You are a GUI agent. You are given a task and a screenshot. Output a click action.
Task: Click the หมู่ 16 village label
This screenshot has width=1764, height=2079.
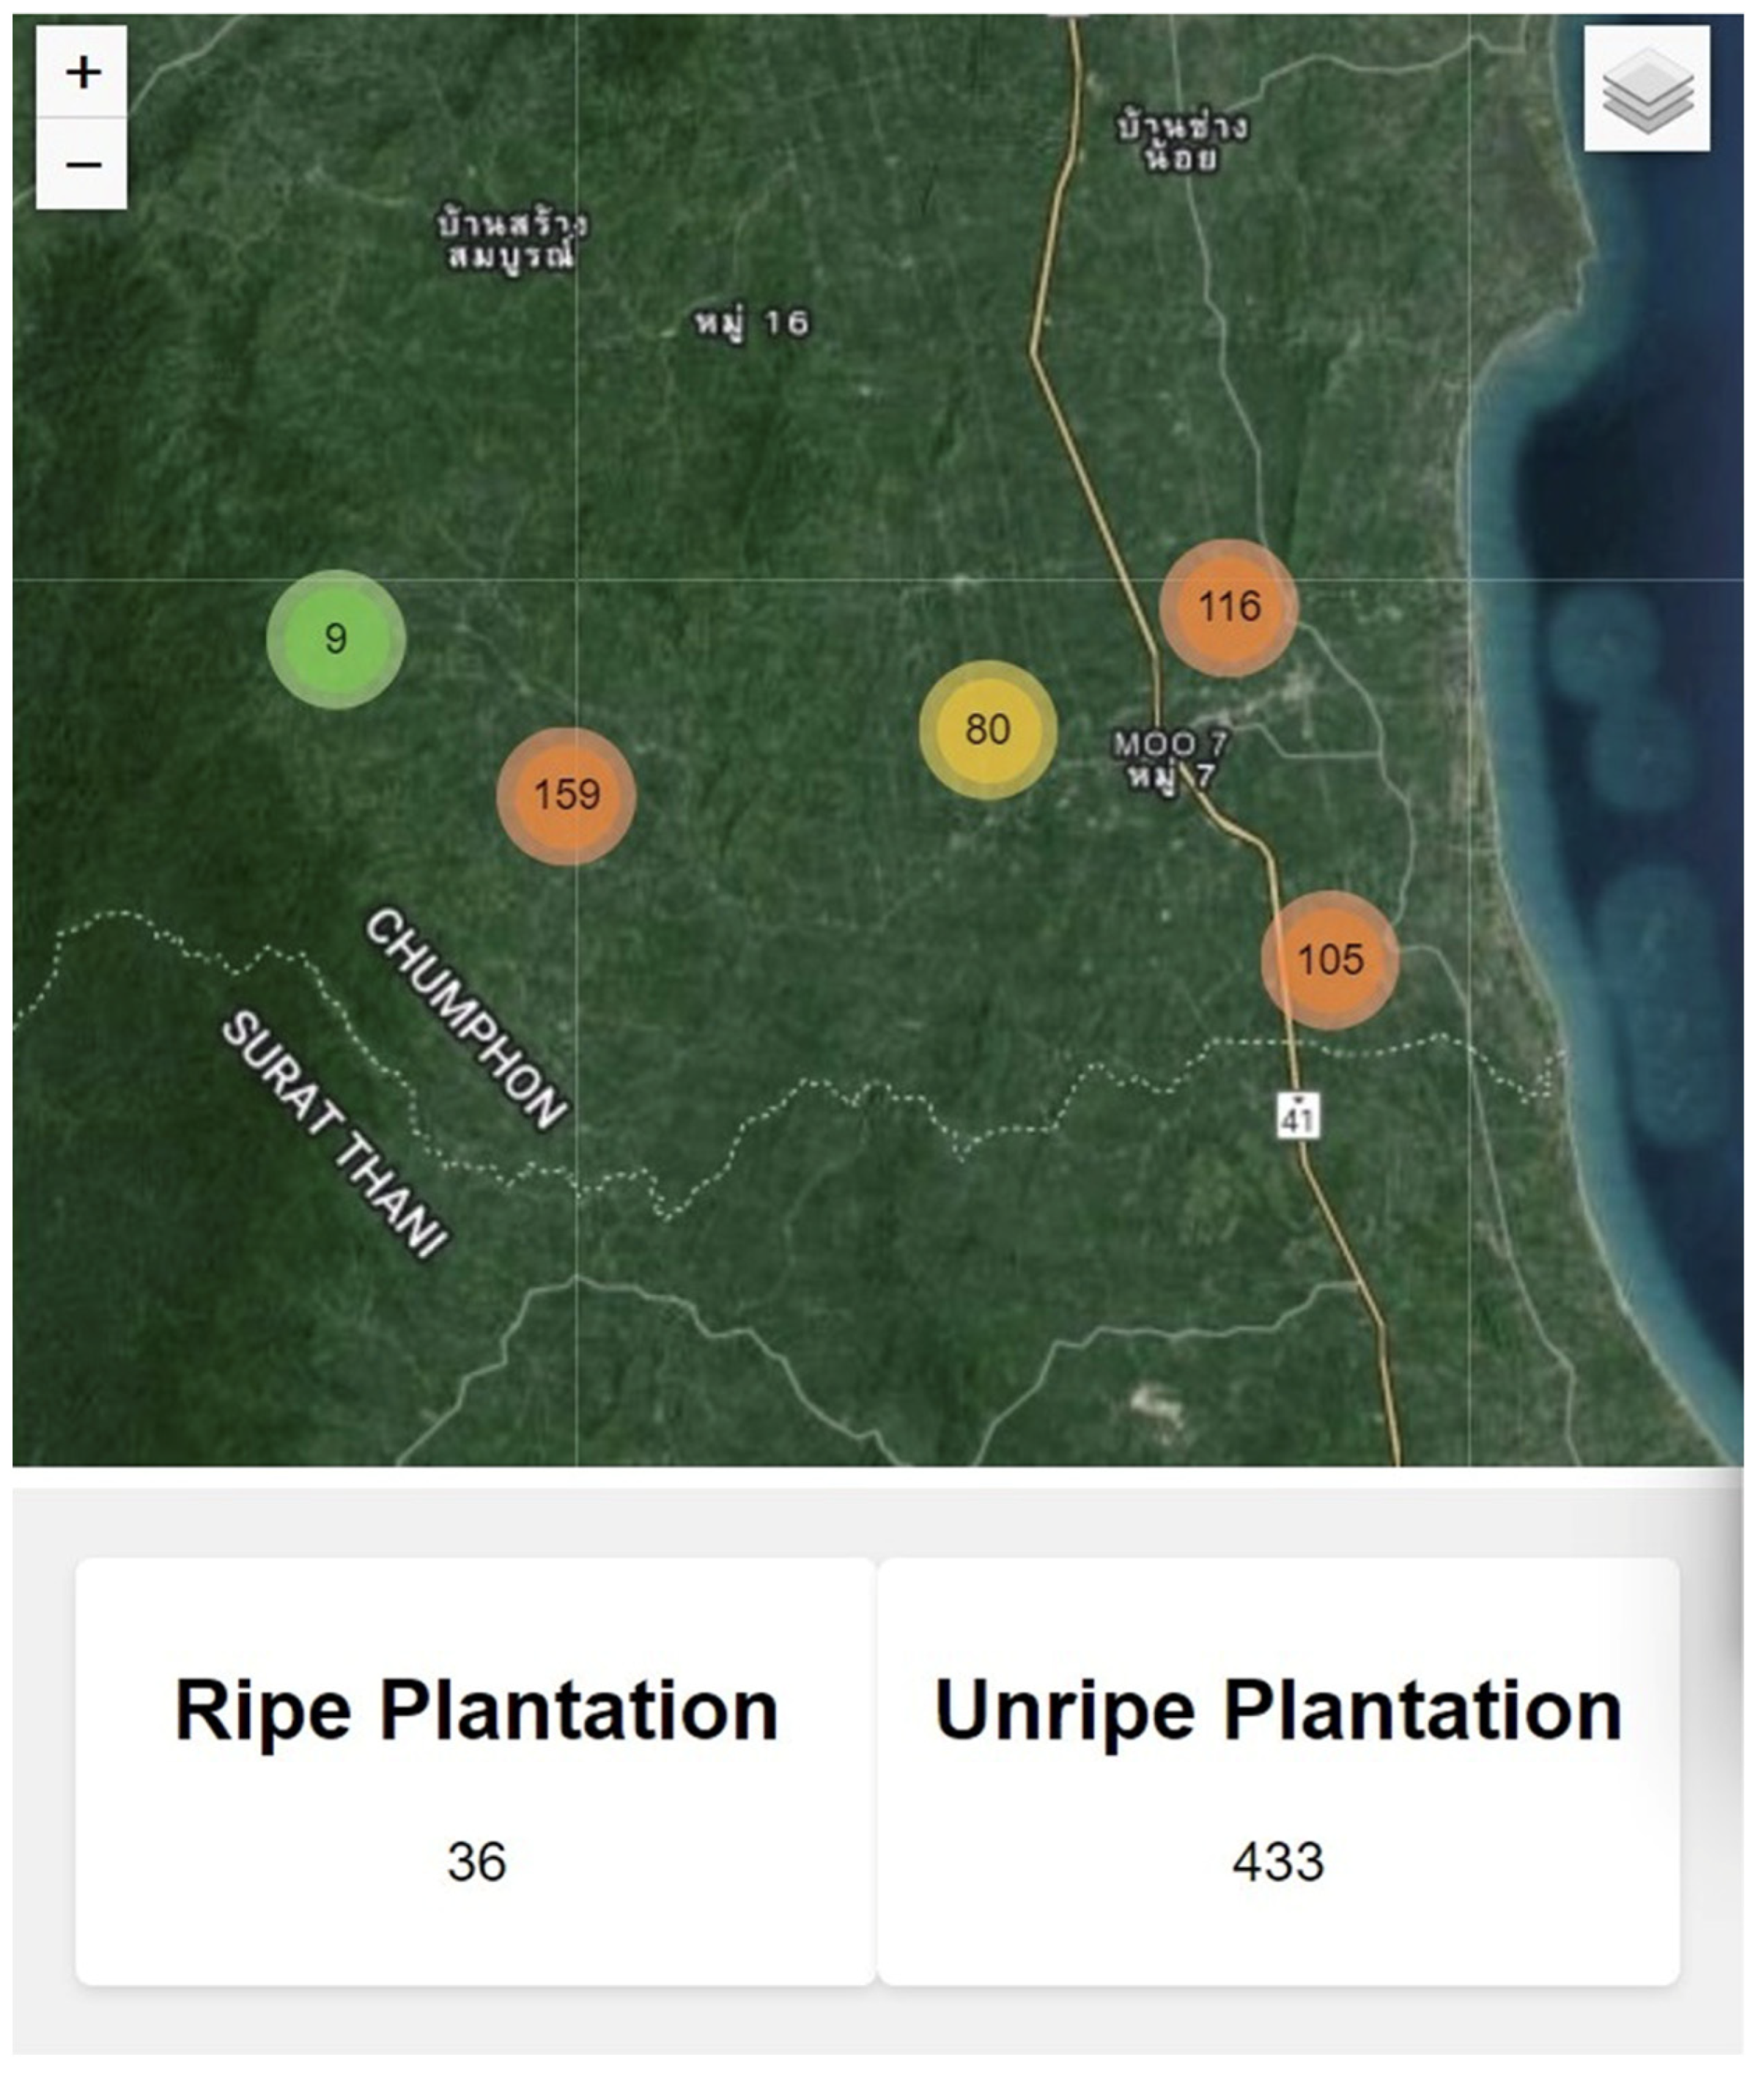click(752, 323)
